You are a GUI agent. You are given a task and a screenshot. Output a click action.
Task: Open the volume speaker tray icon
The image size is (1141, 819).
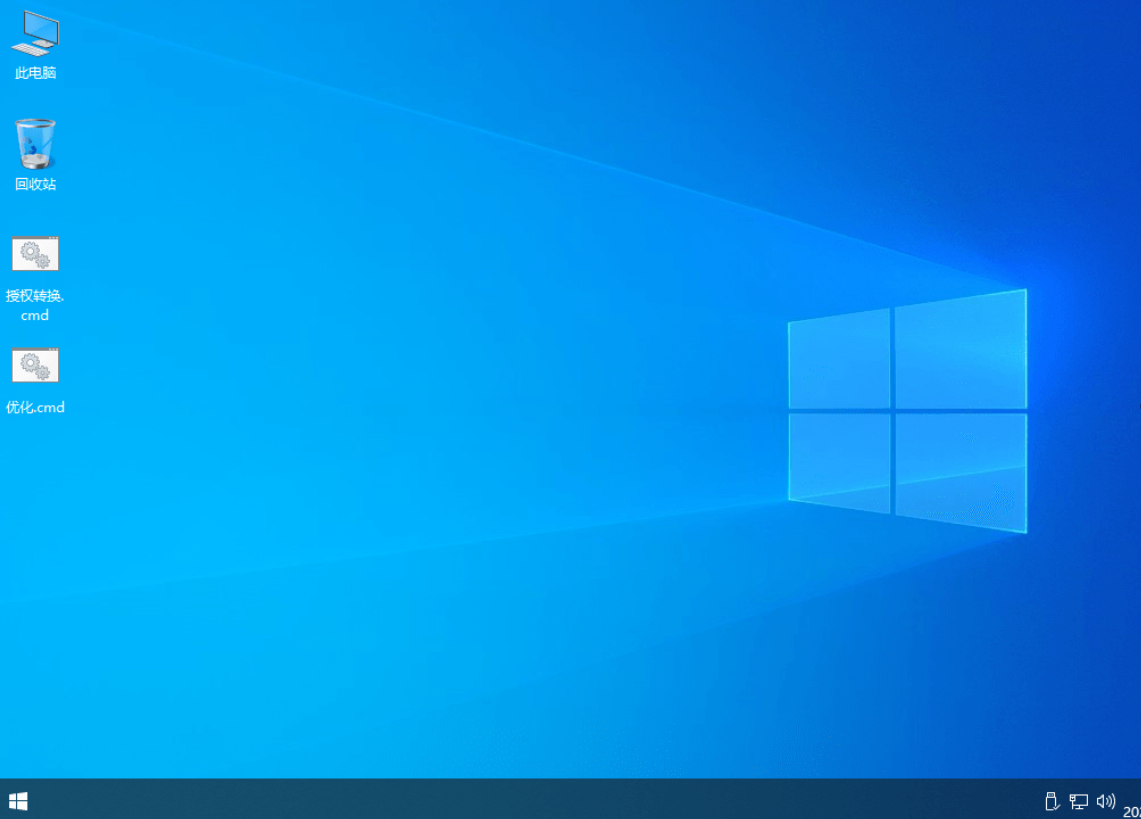point(1105,801)
